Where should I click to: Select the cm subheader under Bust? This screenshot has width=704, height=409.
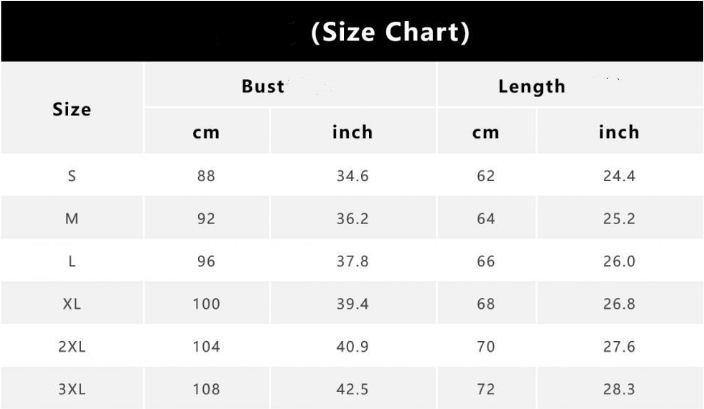pos(206,132)
